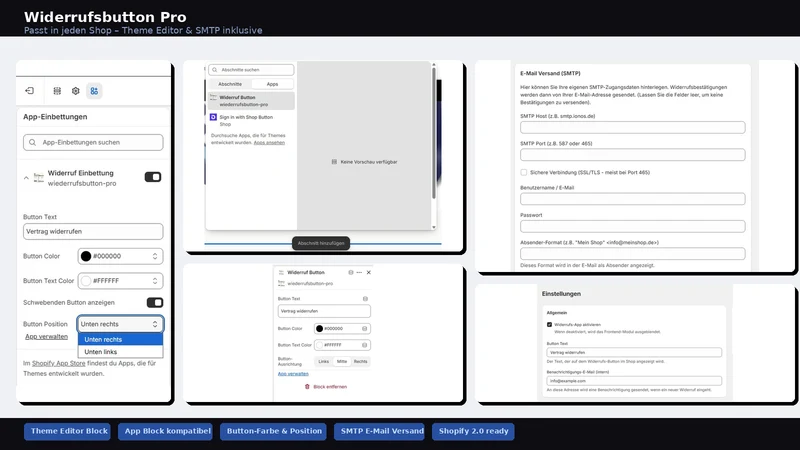
Task: Click Button Text field in embed panel
Action: click(x=93, y=231)
